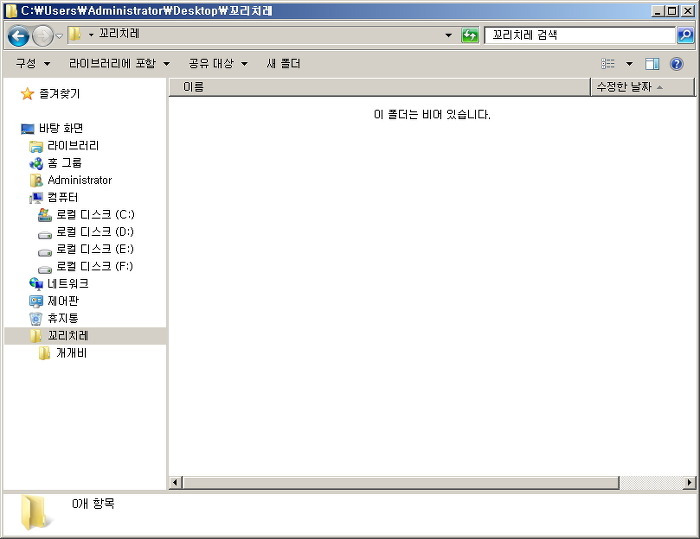This screenshot has height=539, width=700.
Task: Click the horizontal scrollbar left arrow
Action: (175, 482)
